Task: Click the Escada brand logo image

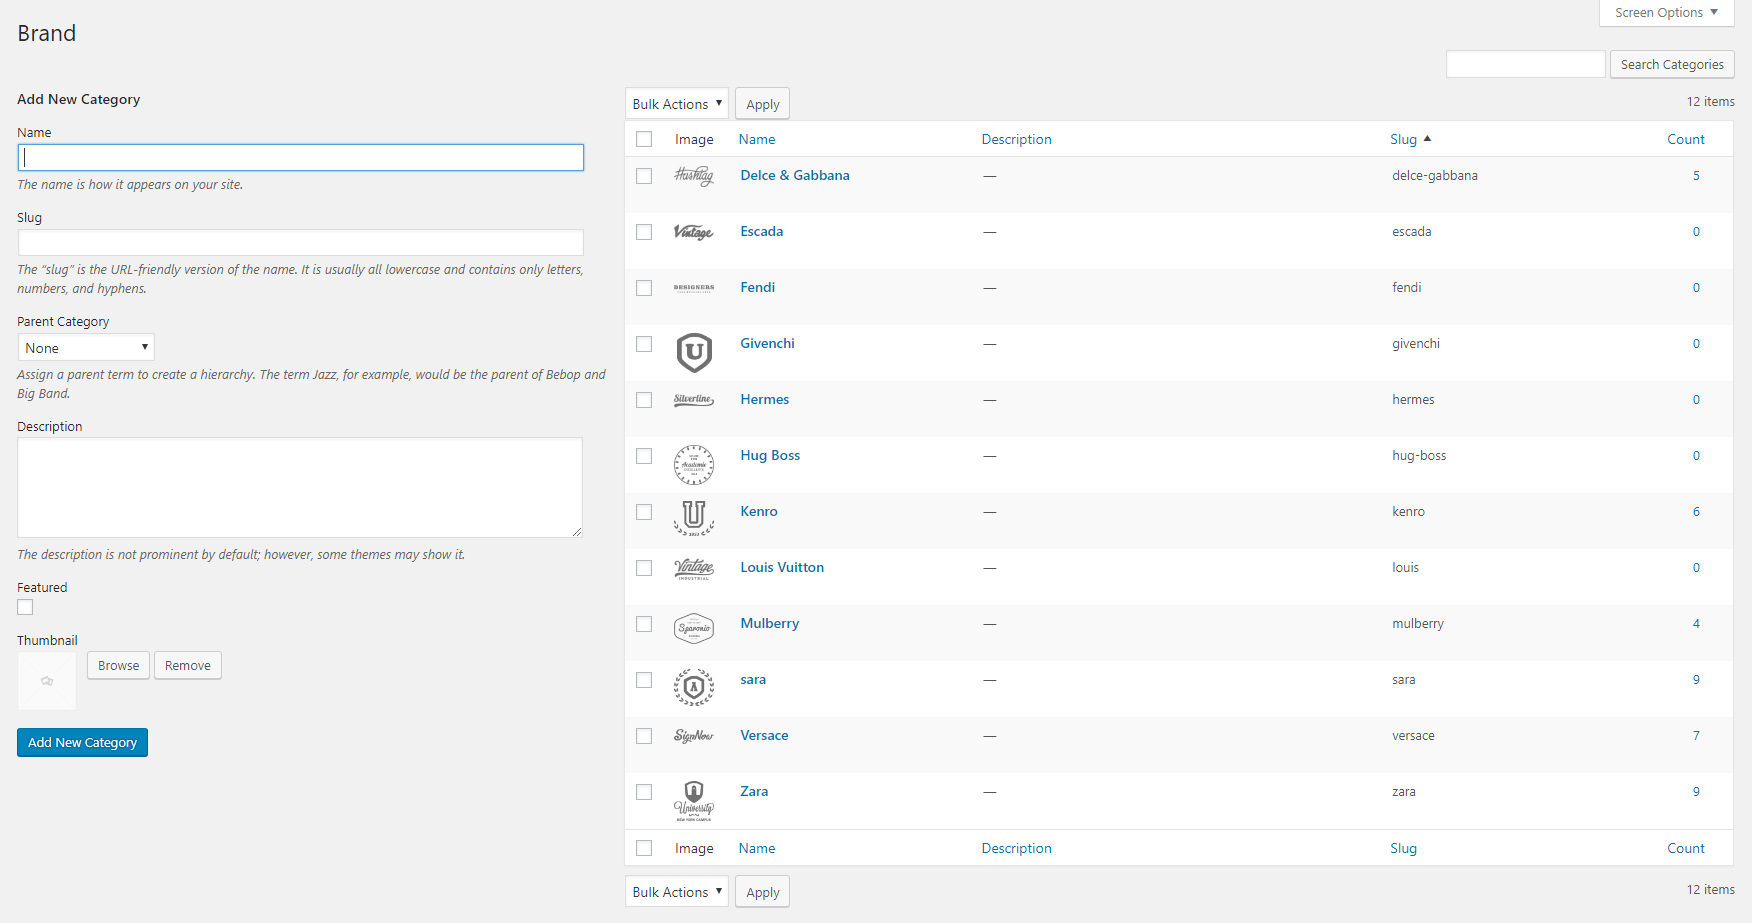Action: [694, 232]
